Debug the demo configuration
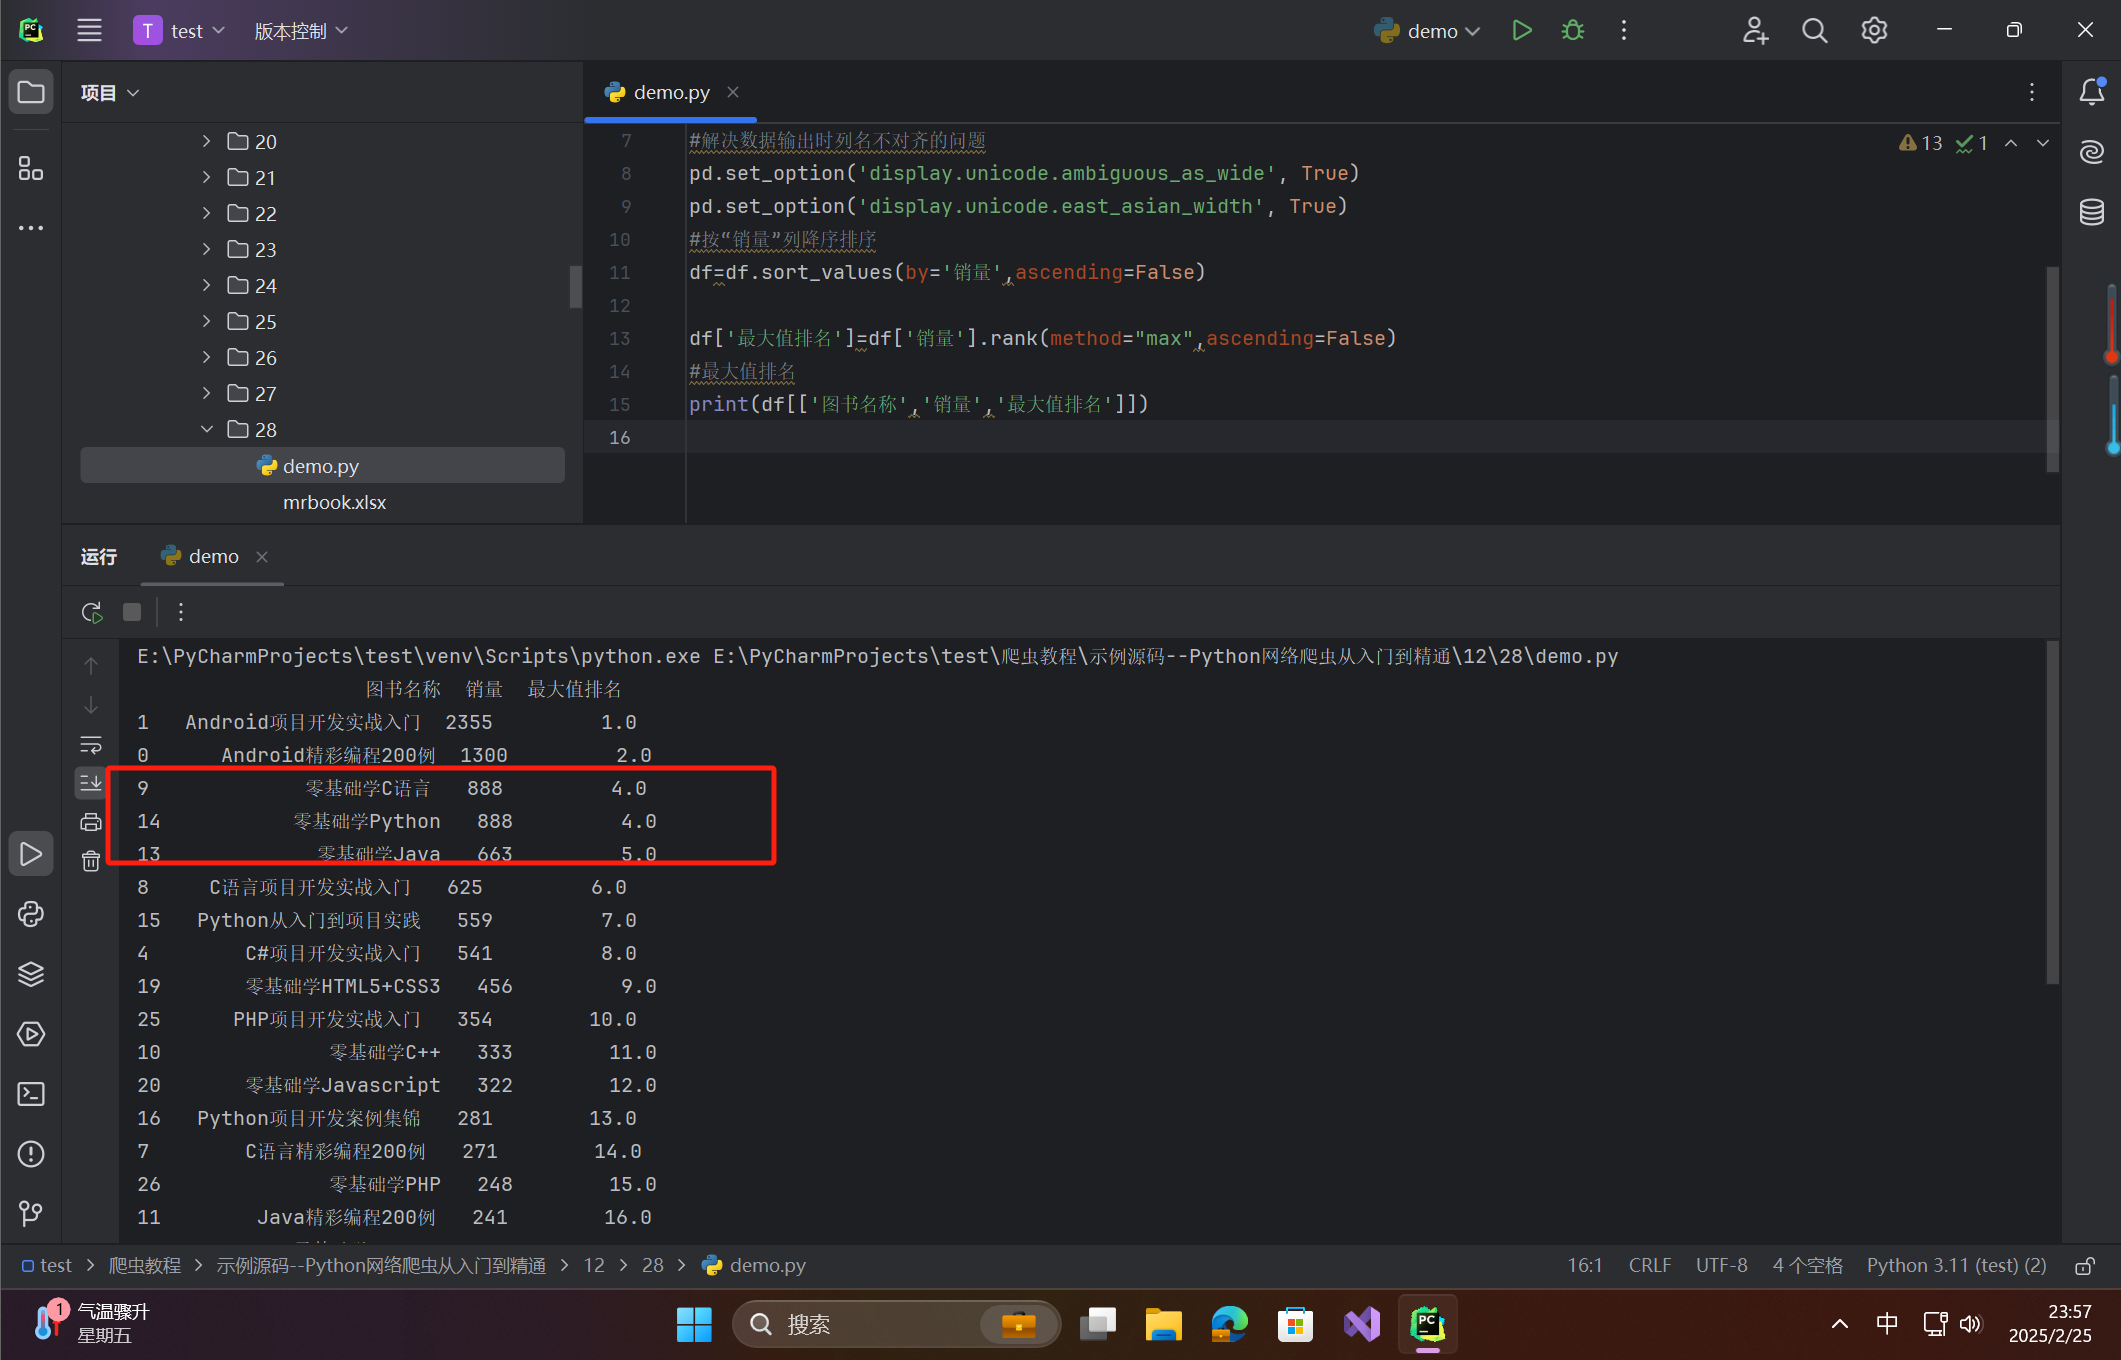This screenshot has width=2121, height=1360. (1573, 30)
